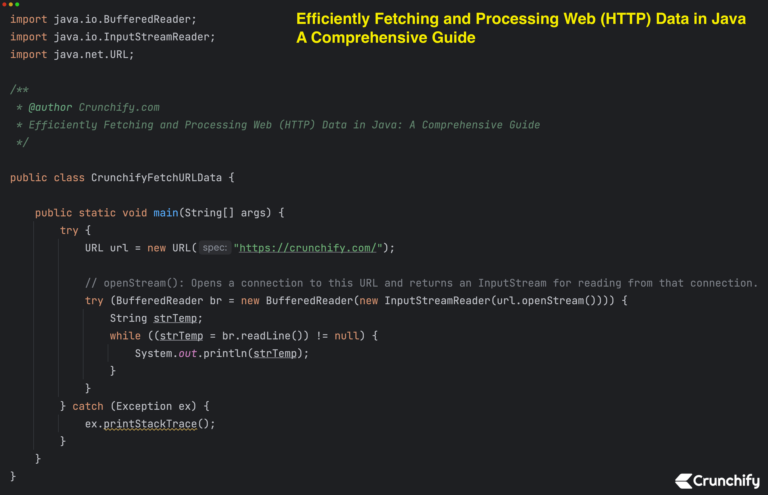Click the yellow minimize window dot

click(x=11, y=5)
